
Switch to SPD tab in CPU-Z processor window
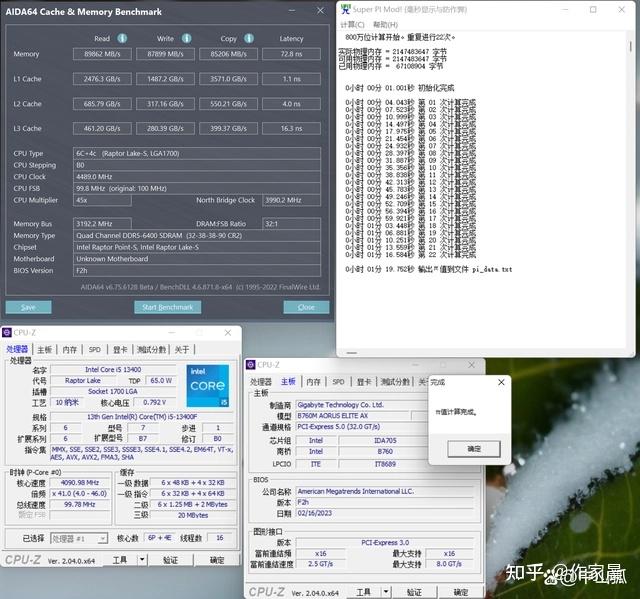point(95,350)
